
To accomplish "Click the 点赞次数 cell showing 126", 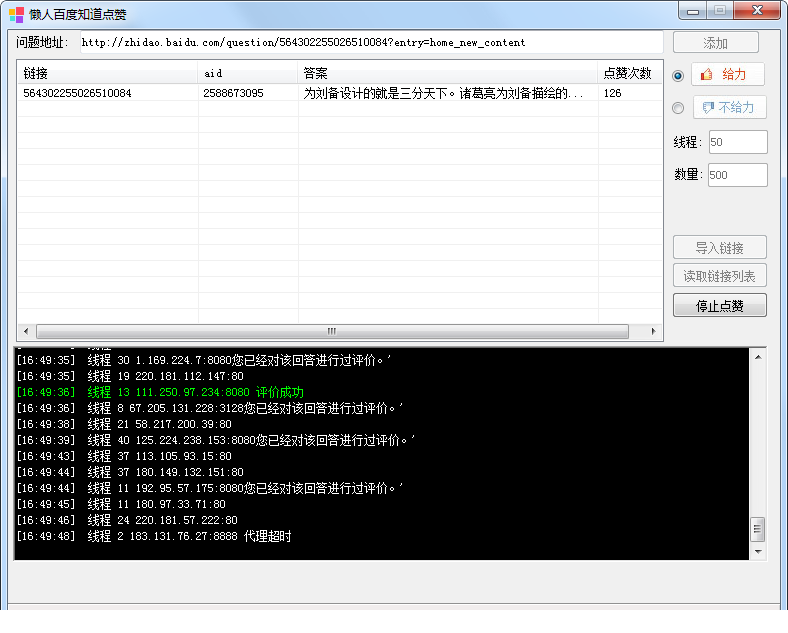I will tap(612, 93).
